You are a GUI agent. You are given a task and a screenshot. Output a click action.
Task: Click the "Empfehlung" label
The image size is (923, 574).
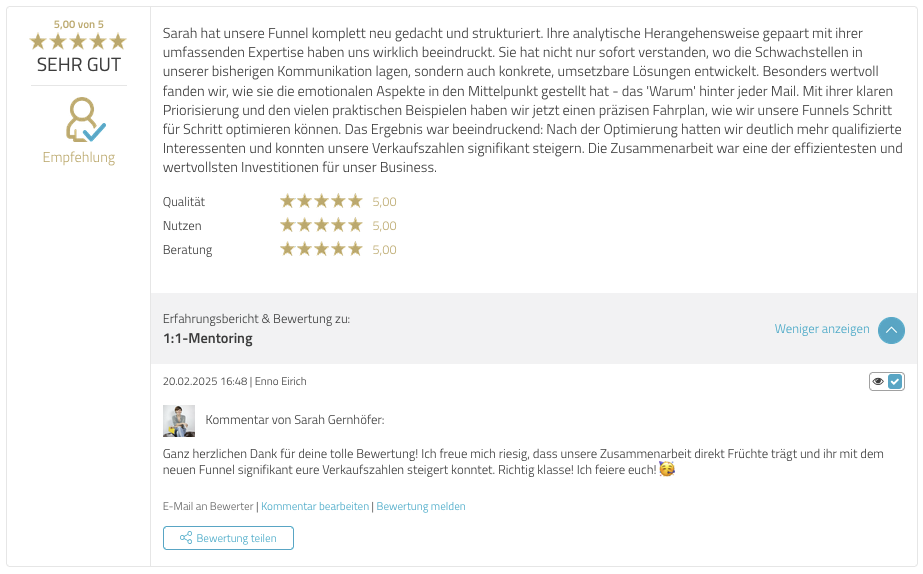point(78,157)
